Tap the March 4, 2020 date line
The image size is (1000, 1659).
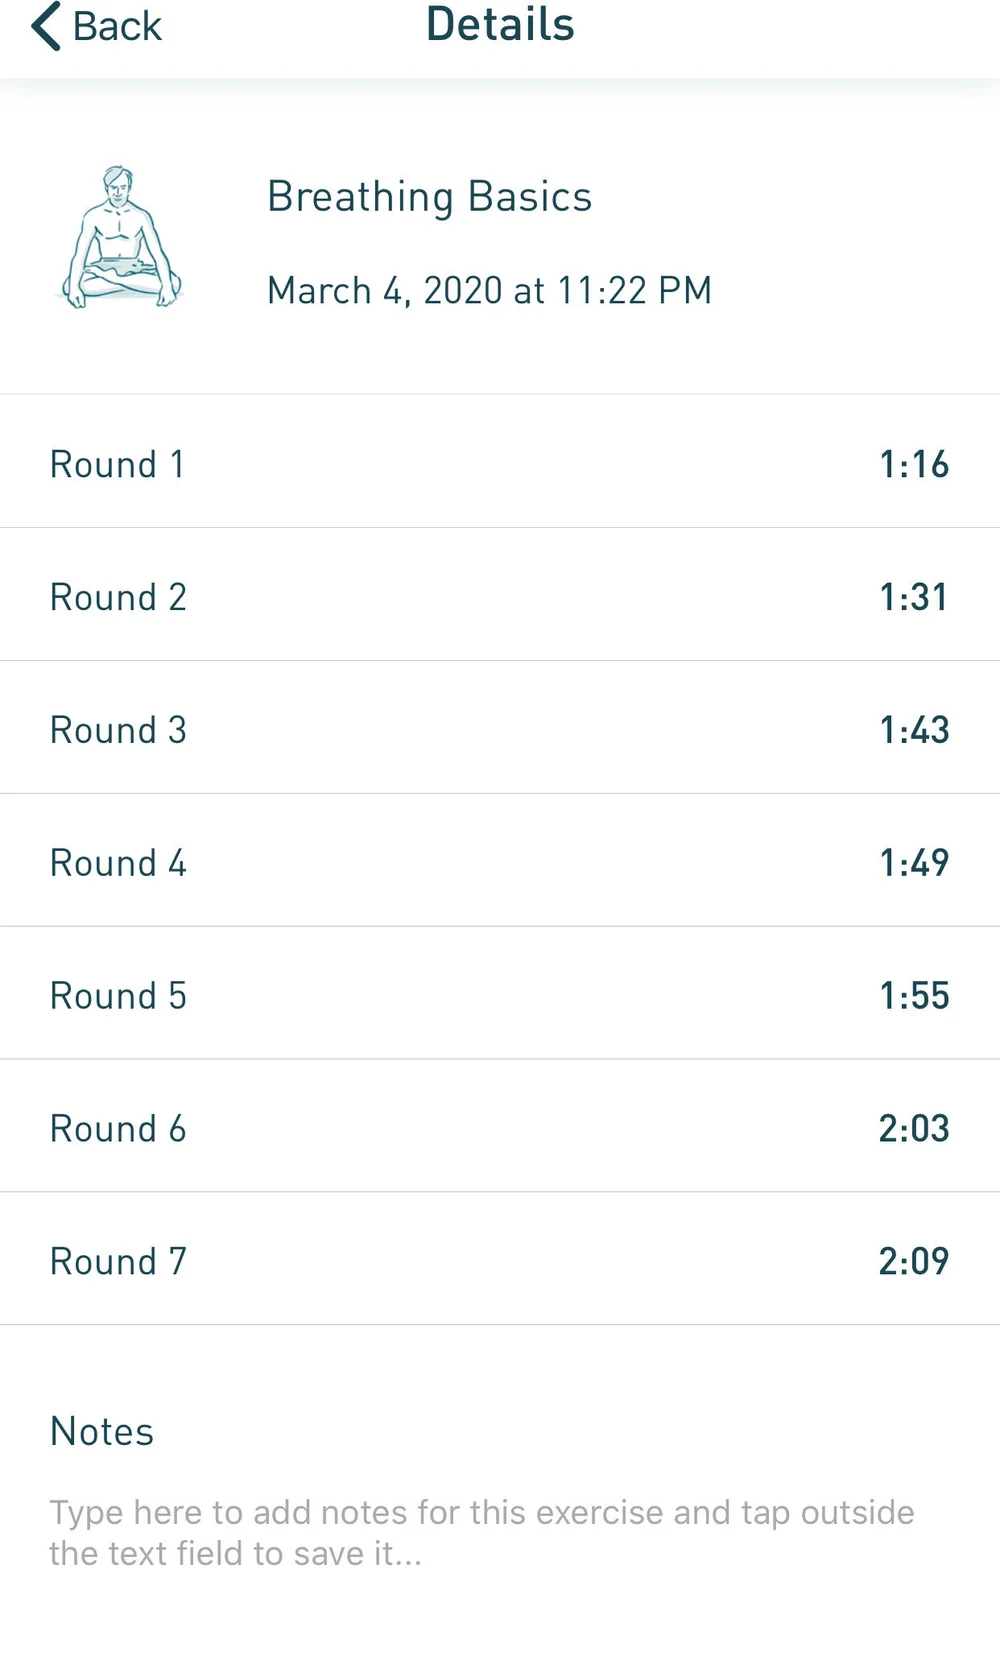pyautogui.click(x=489, y=291)
